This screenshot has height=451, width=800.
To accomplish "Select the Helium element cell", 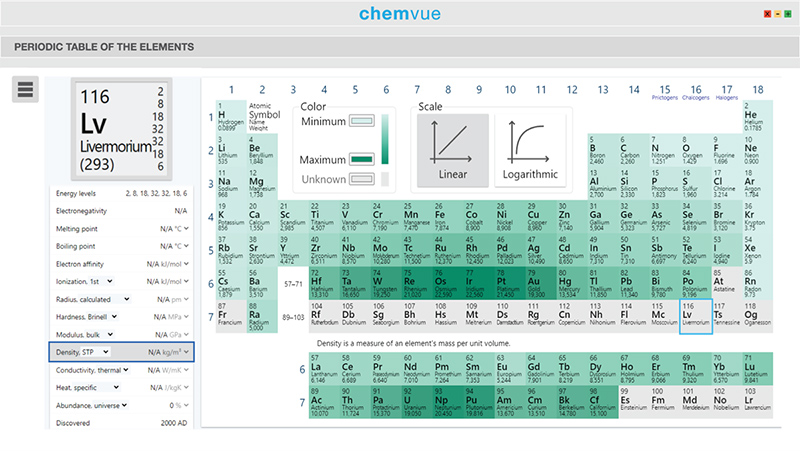I will (758, 117).
